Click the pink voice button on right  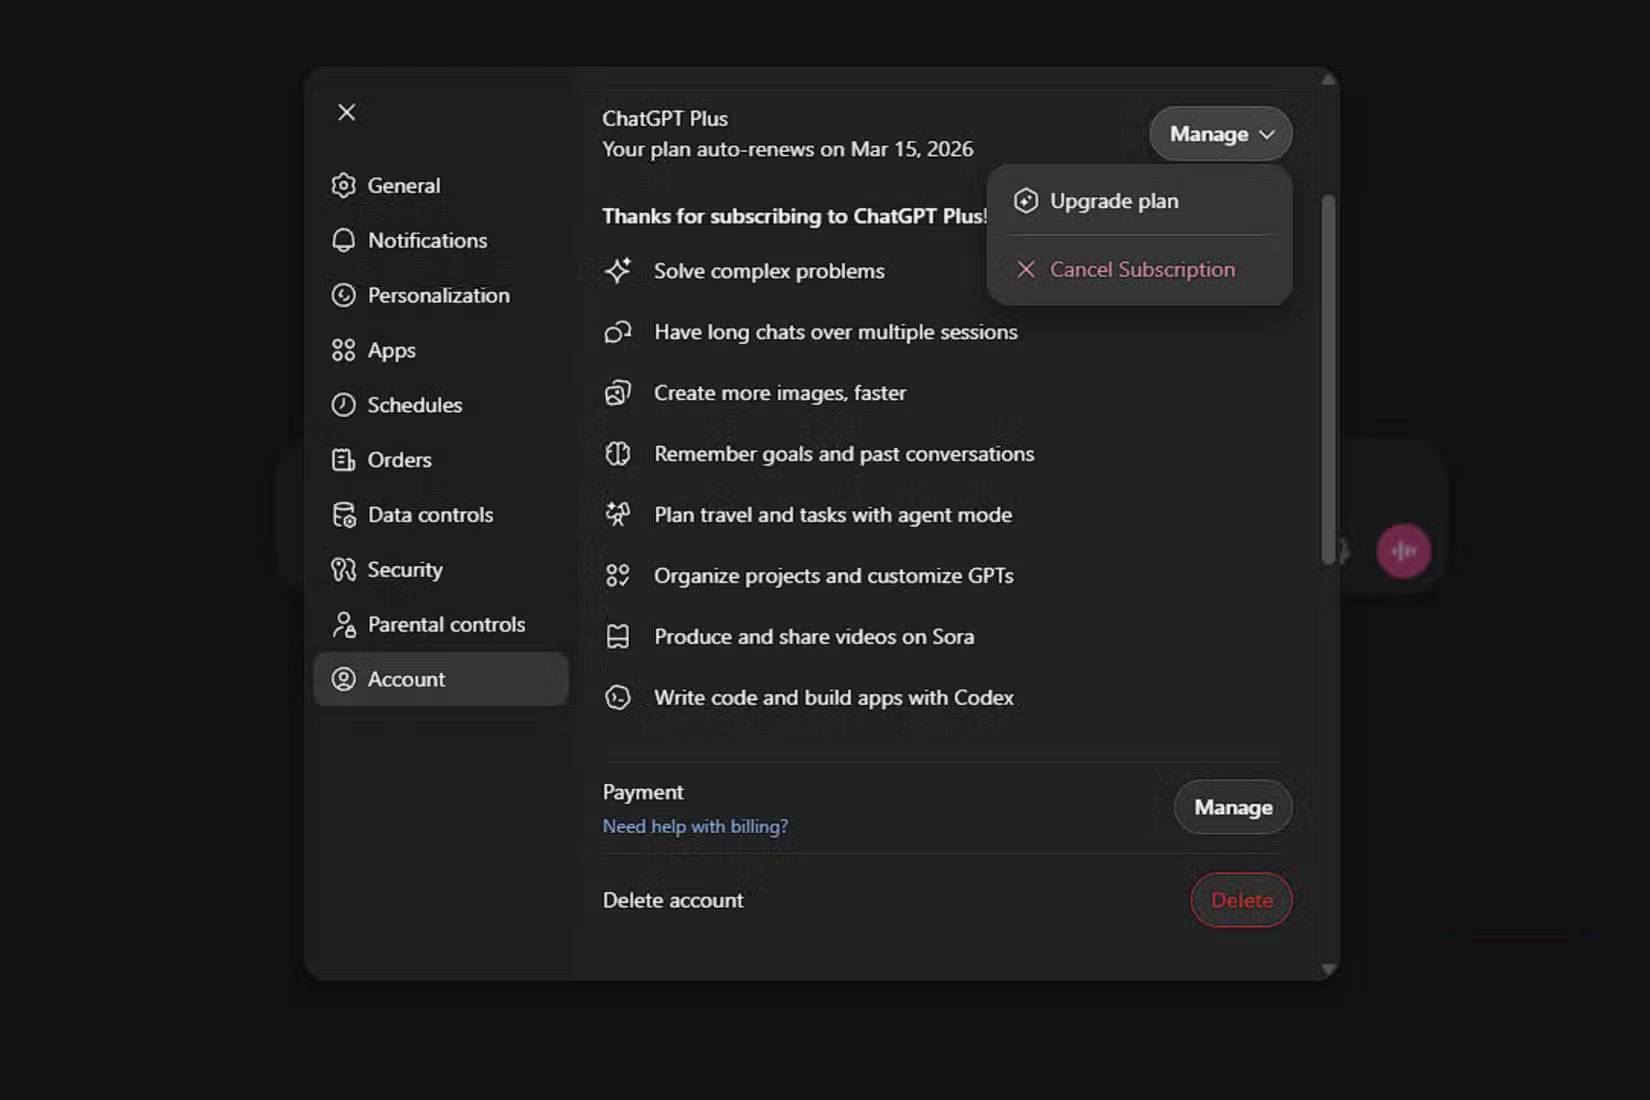[x=1404, y=549]
